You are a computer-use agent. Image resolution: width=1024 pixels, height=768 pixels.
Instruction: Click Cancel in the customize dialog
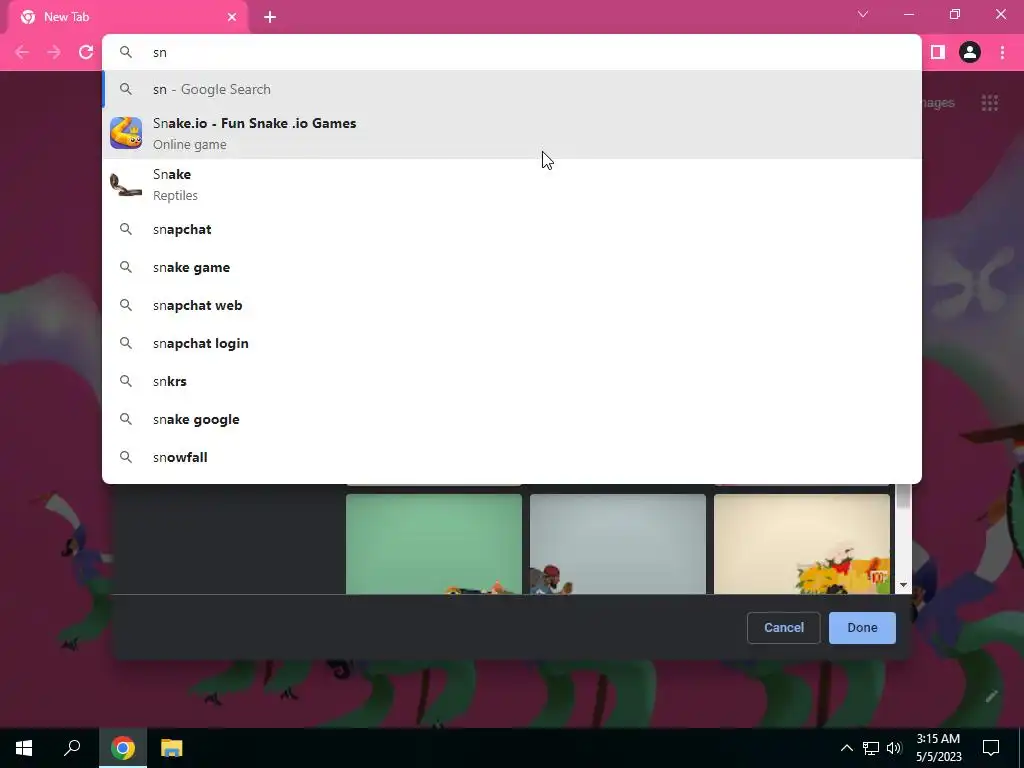click(x=784, y=628)
